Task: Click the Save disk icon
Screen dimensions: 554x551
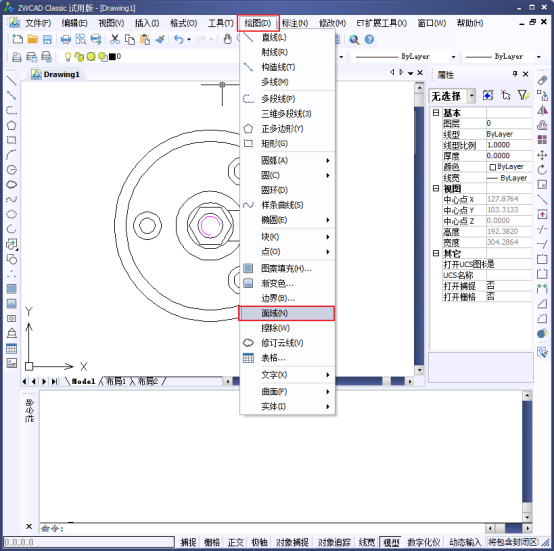Action: coord(47,39)
